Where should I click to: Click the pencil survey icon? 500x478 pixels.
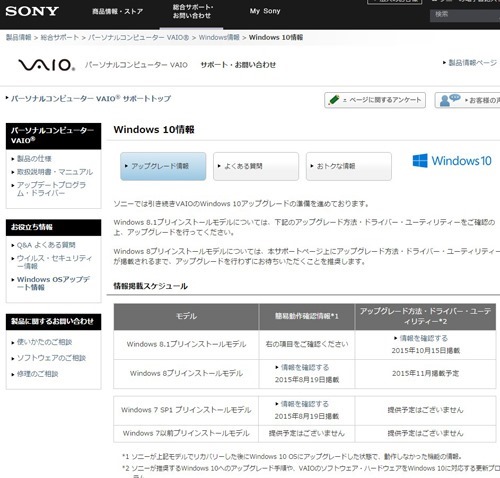(334, 100)
